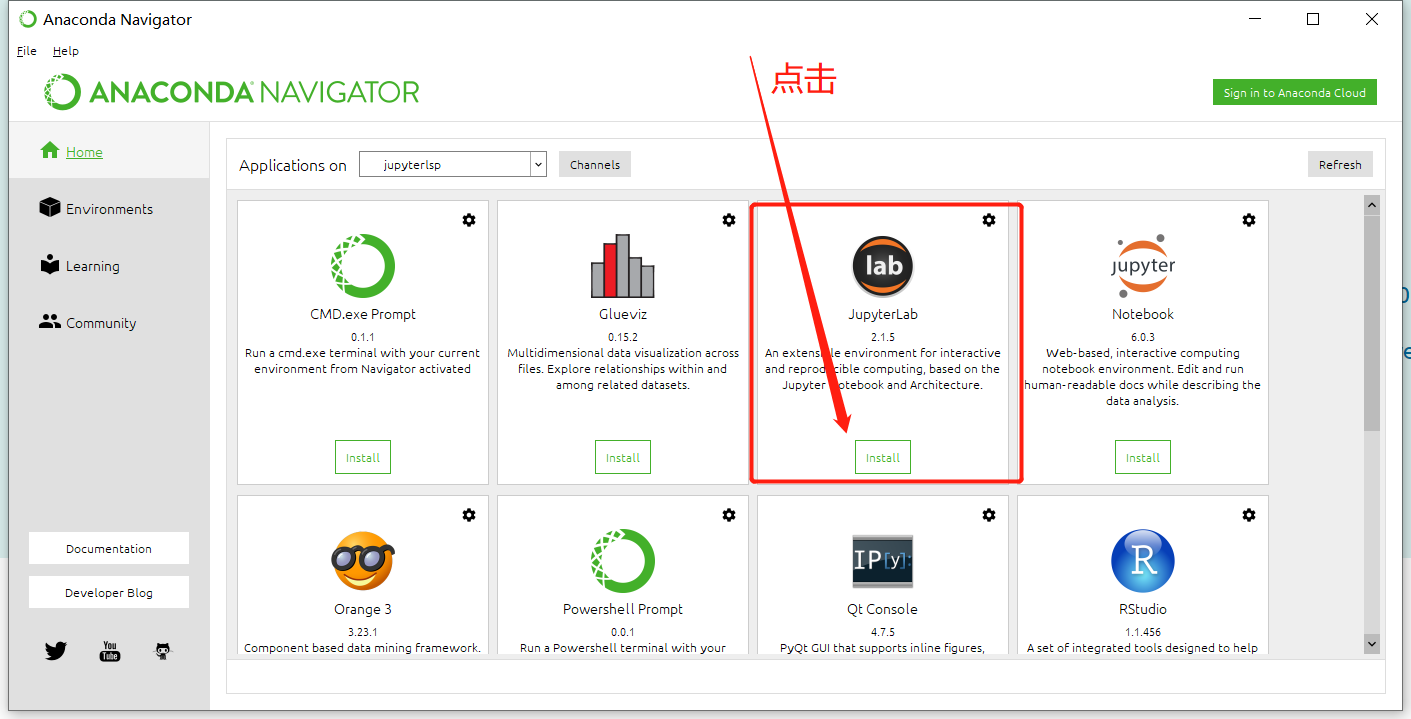Click the Glueviz bar chart icon
Viewport: 1411px width, 719px height.
click(x=623, y=266)
